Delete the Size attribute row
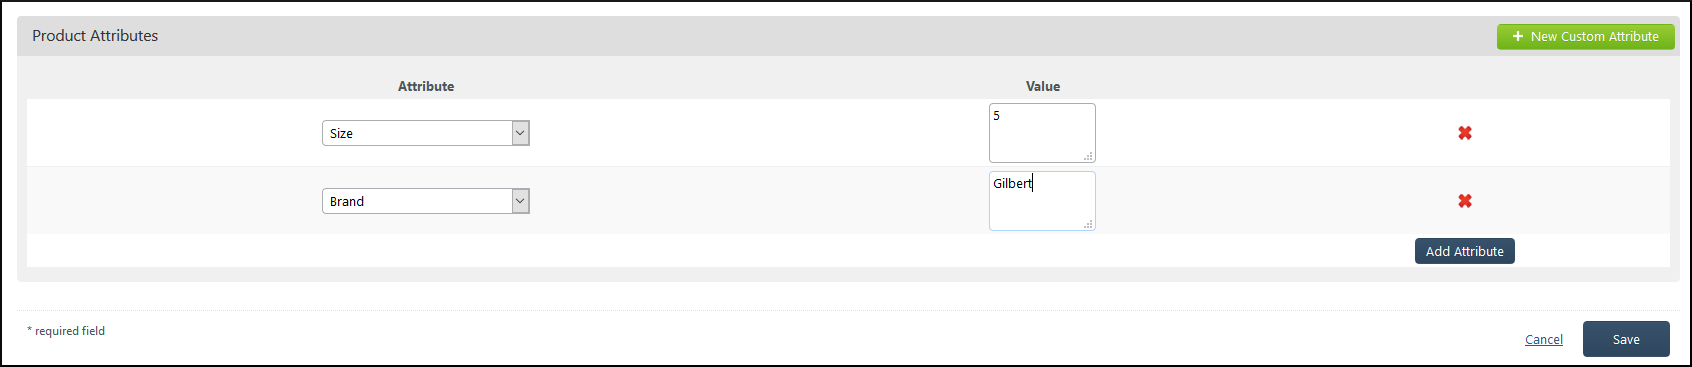This screenshot has width=1692, height=367. coord(1464,133)
